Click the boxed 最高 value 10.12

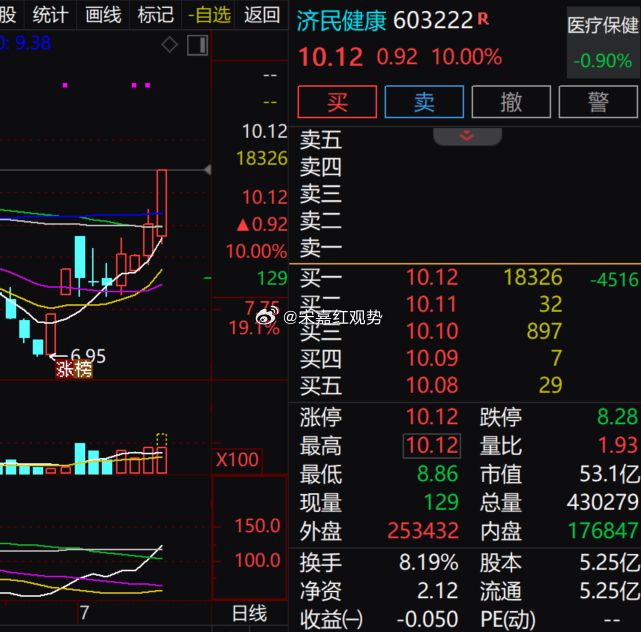[x=432, y=446]
